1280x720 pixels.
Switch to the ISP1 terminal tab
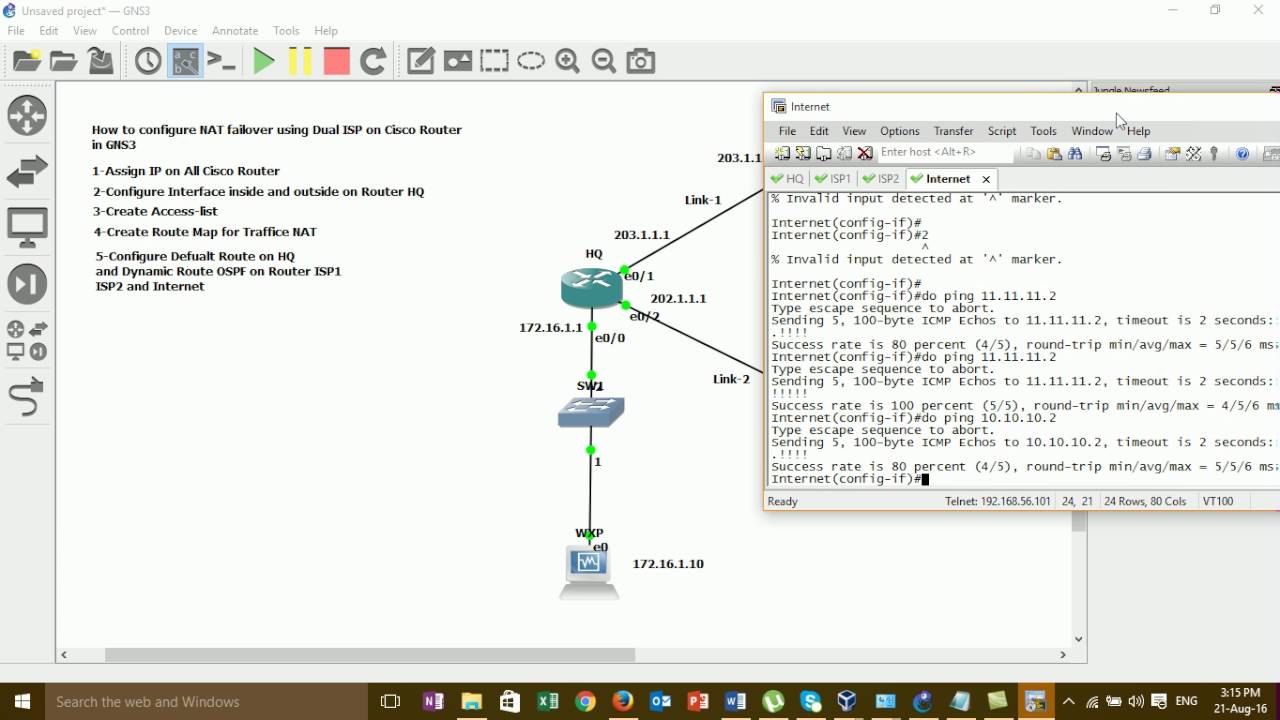coord(833,179)
